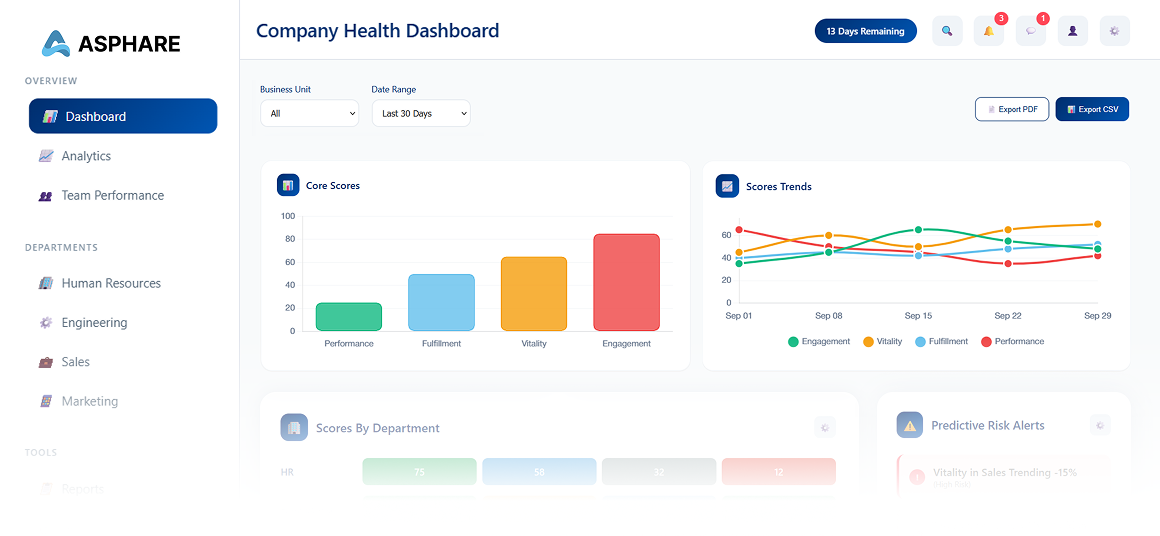Open settings gear in top header
1160x536 pixels.
pos(1115,31)
